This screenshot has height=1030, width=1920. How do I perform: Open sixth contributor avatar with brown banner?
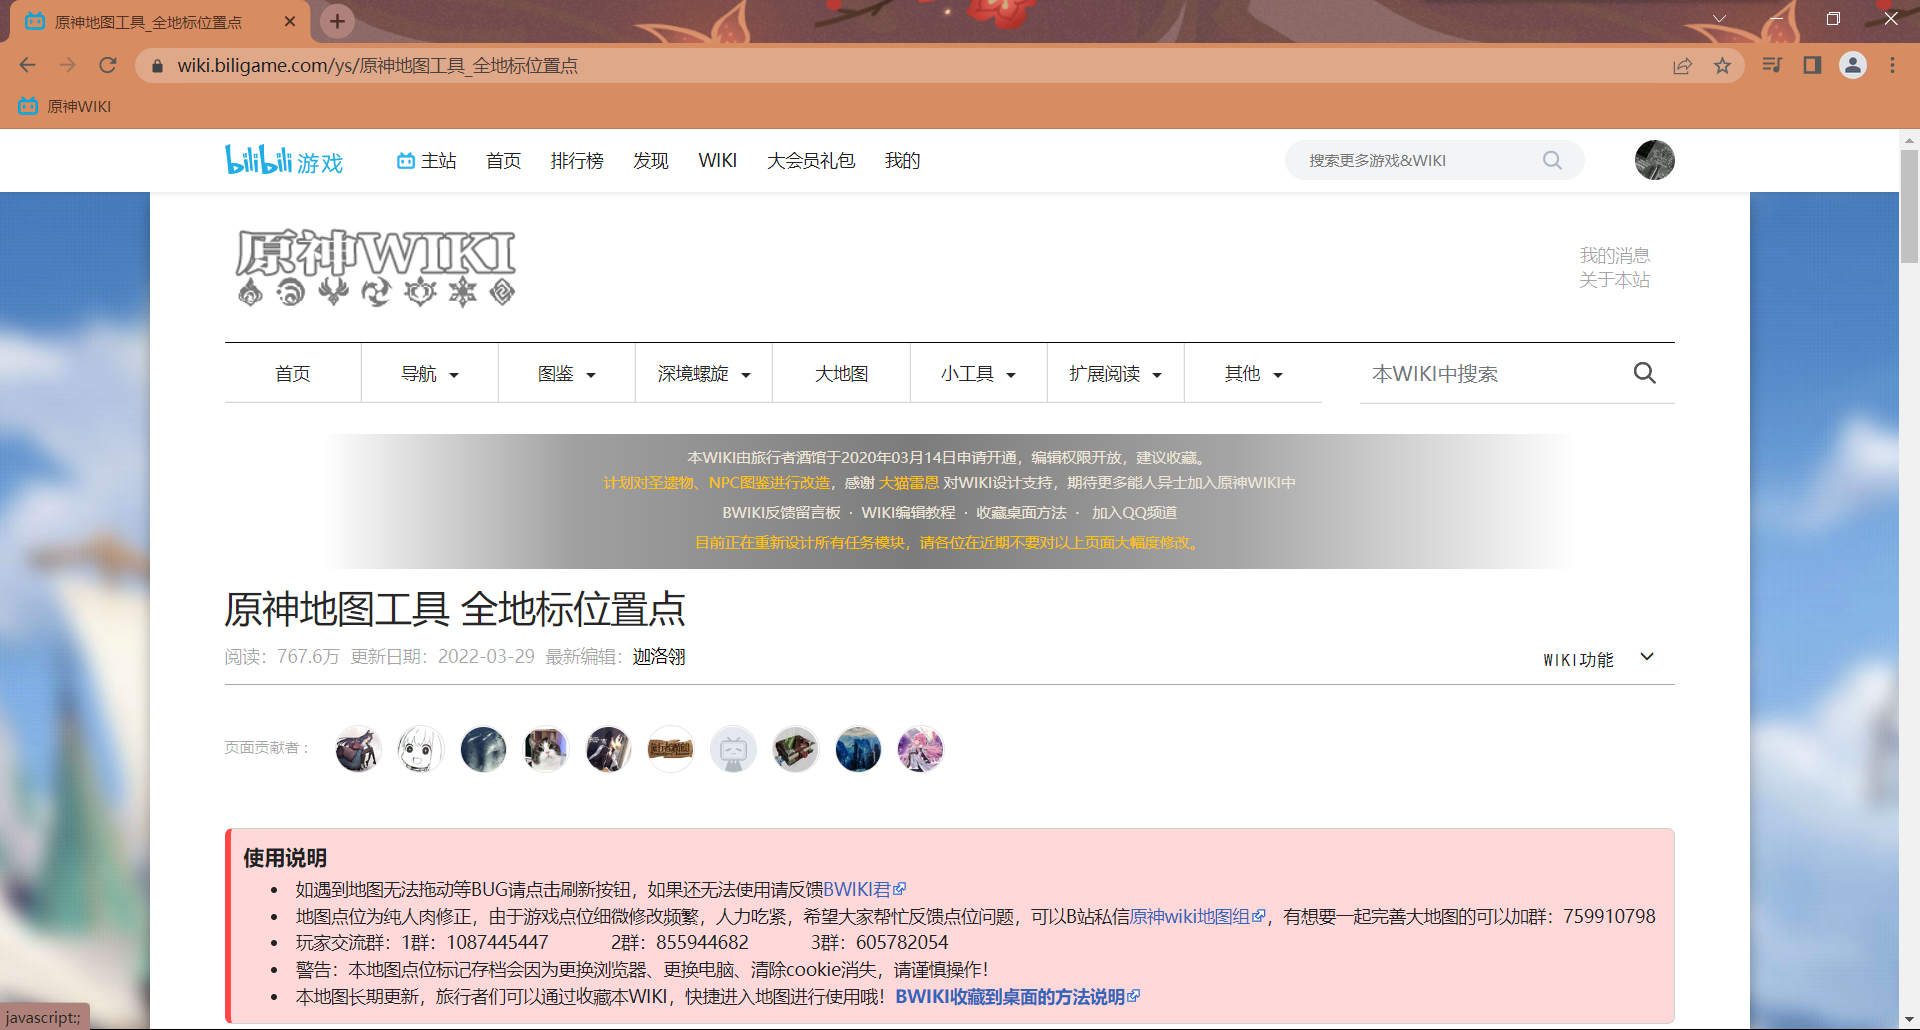pyautogui.click(x=670, y=749)
